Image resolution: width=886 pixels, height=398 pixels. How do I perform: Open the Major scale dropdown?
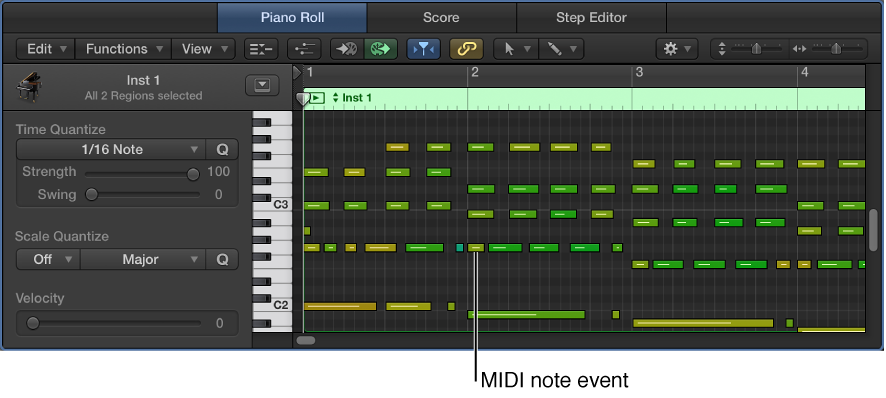click(142, 260)
